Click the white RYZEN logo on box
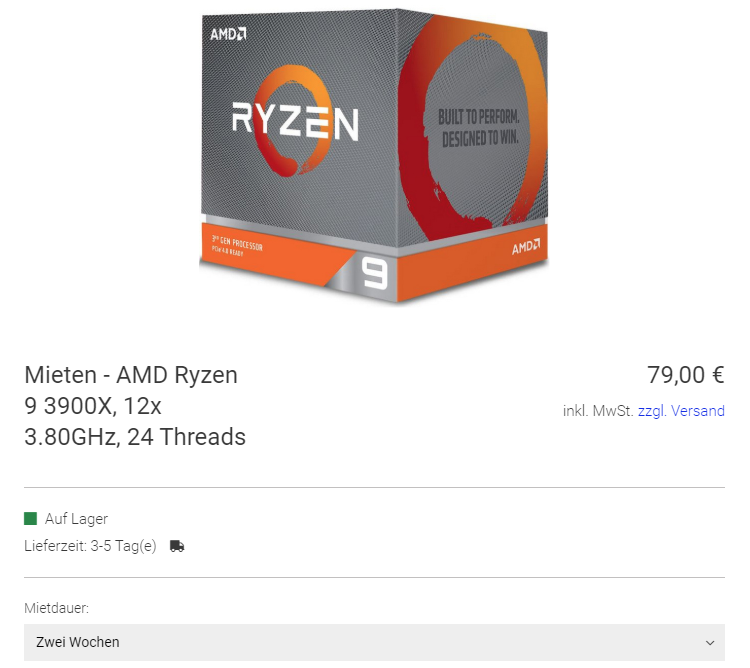The height and width of the screenshot is (668, 750). tap(295, 121)
